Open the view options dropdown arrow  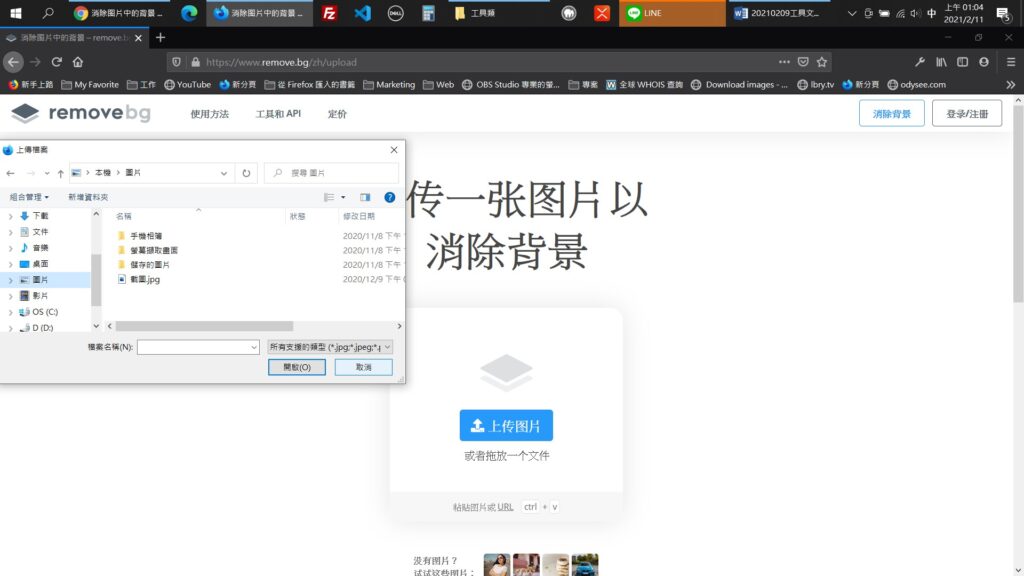343,198
